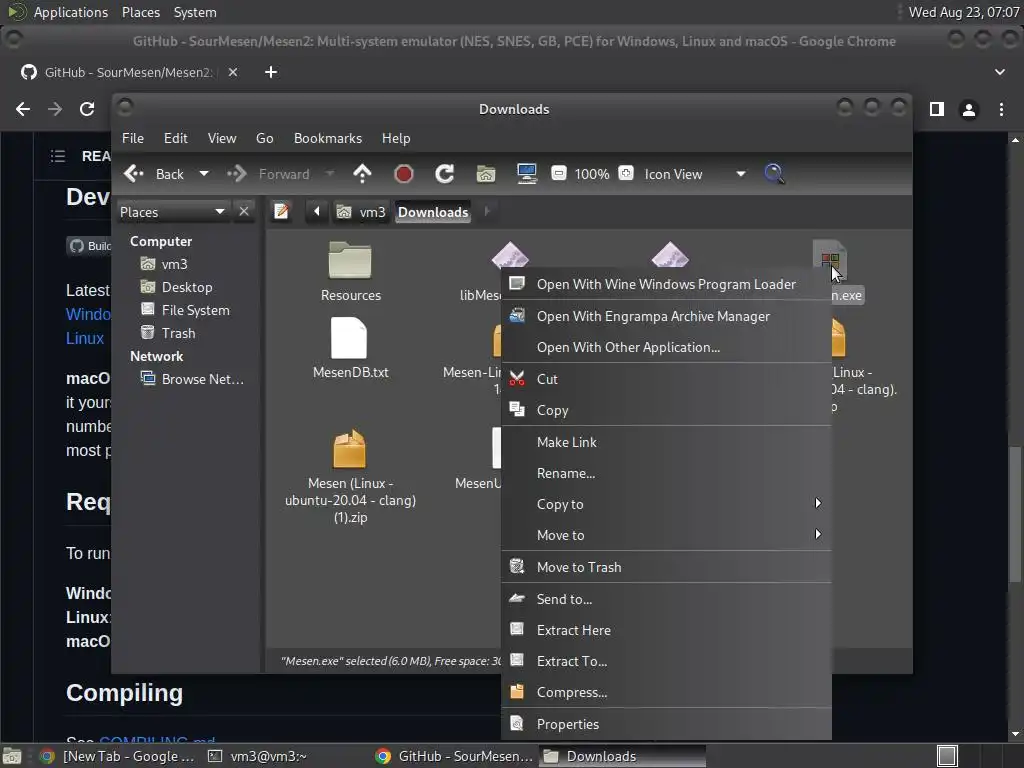Toggle the text location edit icon
The width and height of the screenshot is (1024, 768).
click(281, 212)
